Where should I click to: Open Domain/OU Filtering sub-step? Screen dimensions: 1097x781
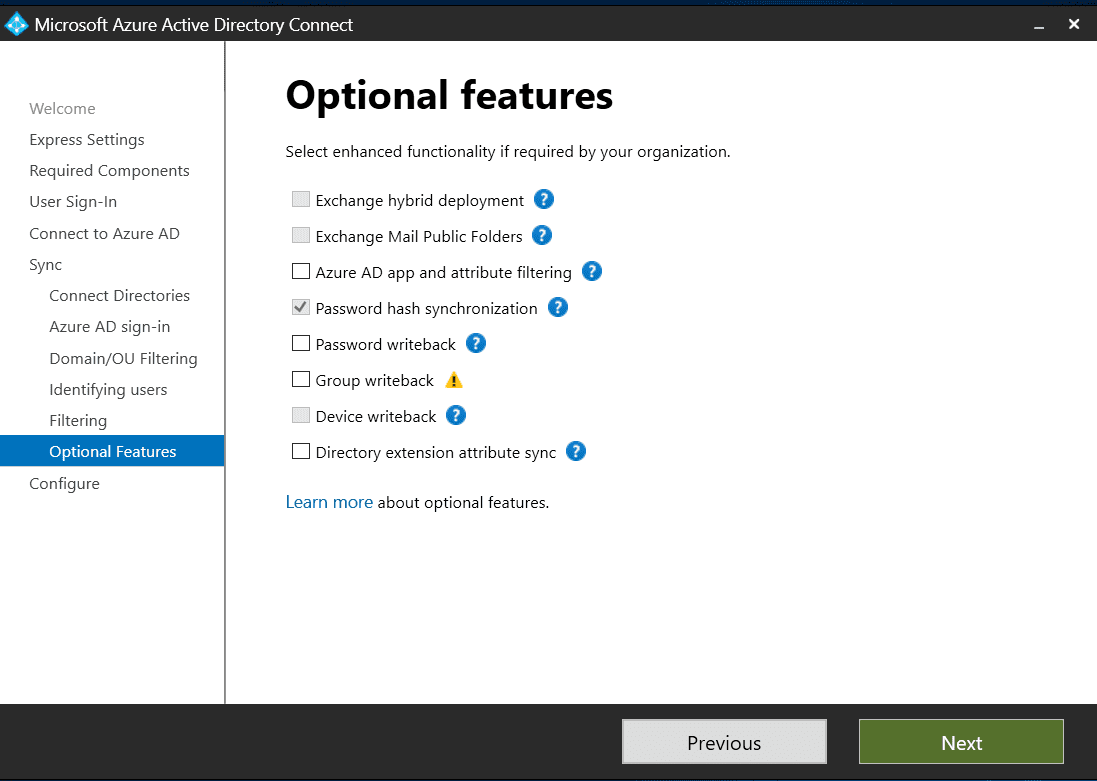tap(123, 358)
